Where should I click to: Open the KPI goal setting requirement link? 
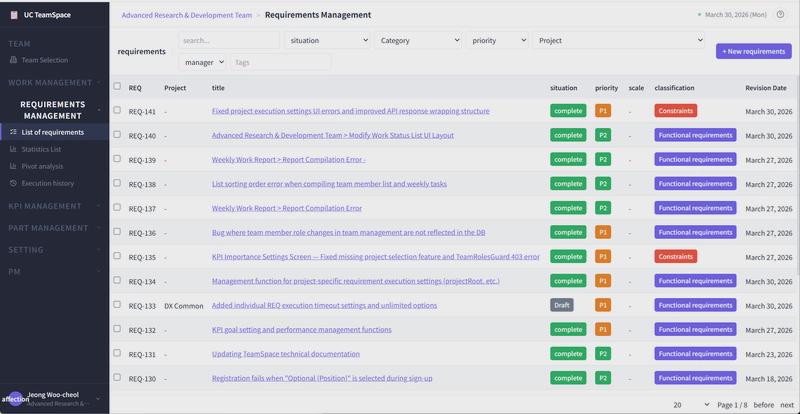click(301, 329)
